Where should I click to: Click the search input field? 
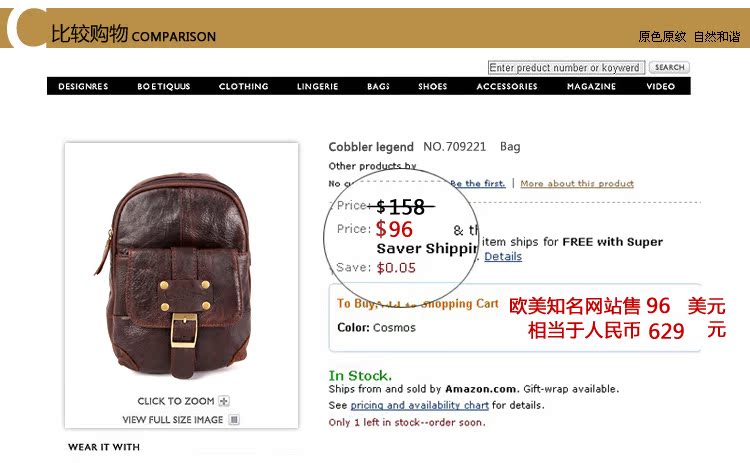[x=566, y=67]
